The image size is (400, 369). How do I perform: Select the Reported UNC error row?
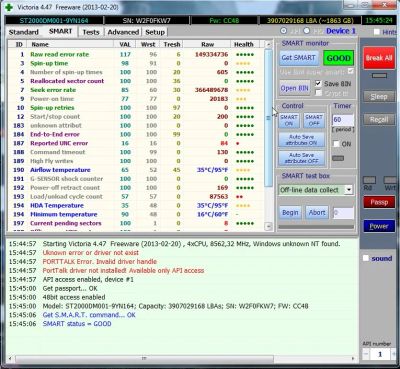(x=136, y=143)
